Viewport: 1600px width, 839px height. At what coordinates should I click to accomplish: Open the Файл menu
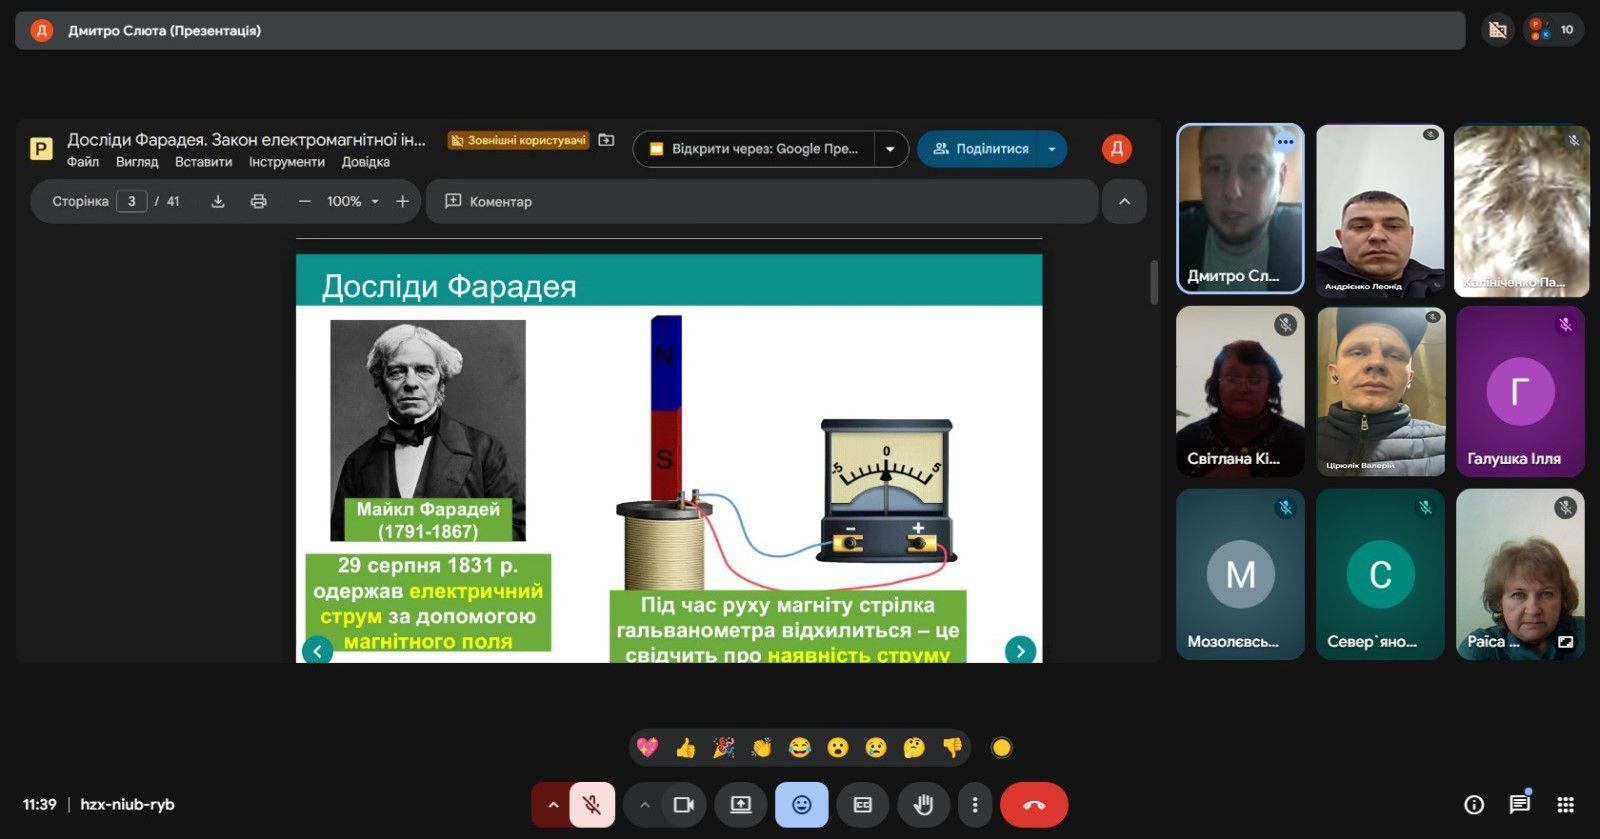coord(83,162)
